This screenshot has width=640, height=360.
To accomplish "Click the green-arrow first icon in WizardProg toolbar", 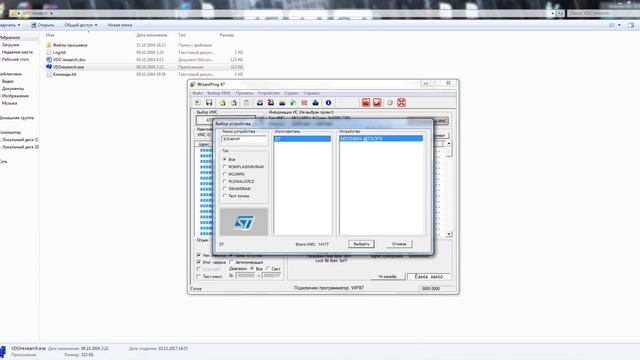I will [x=198, y=102].
